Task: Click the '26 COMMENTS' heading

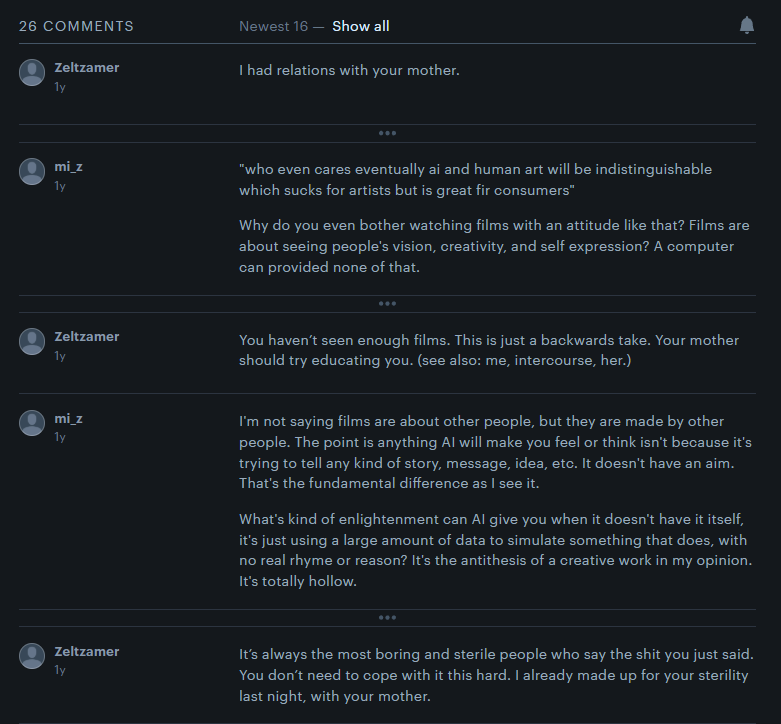Action: click(76, 26)
